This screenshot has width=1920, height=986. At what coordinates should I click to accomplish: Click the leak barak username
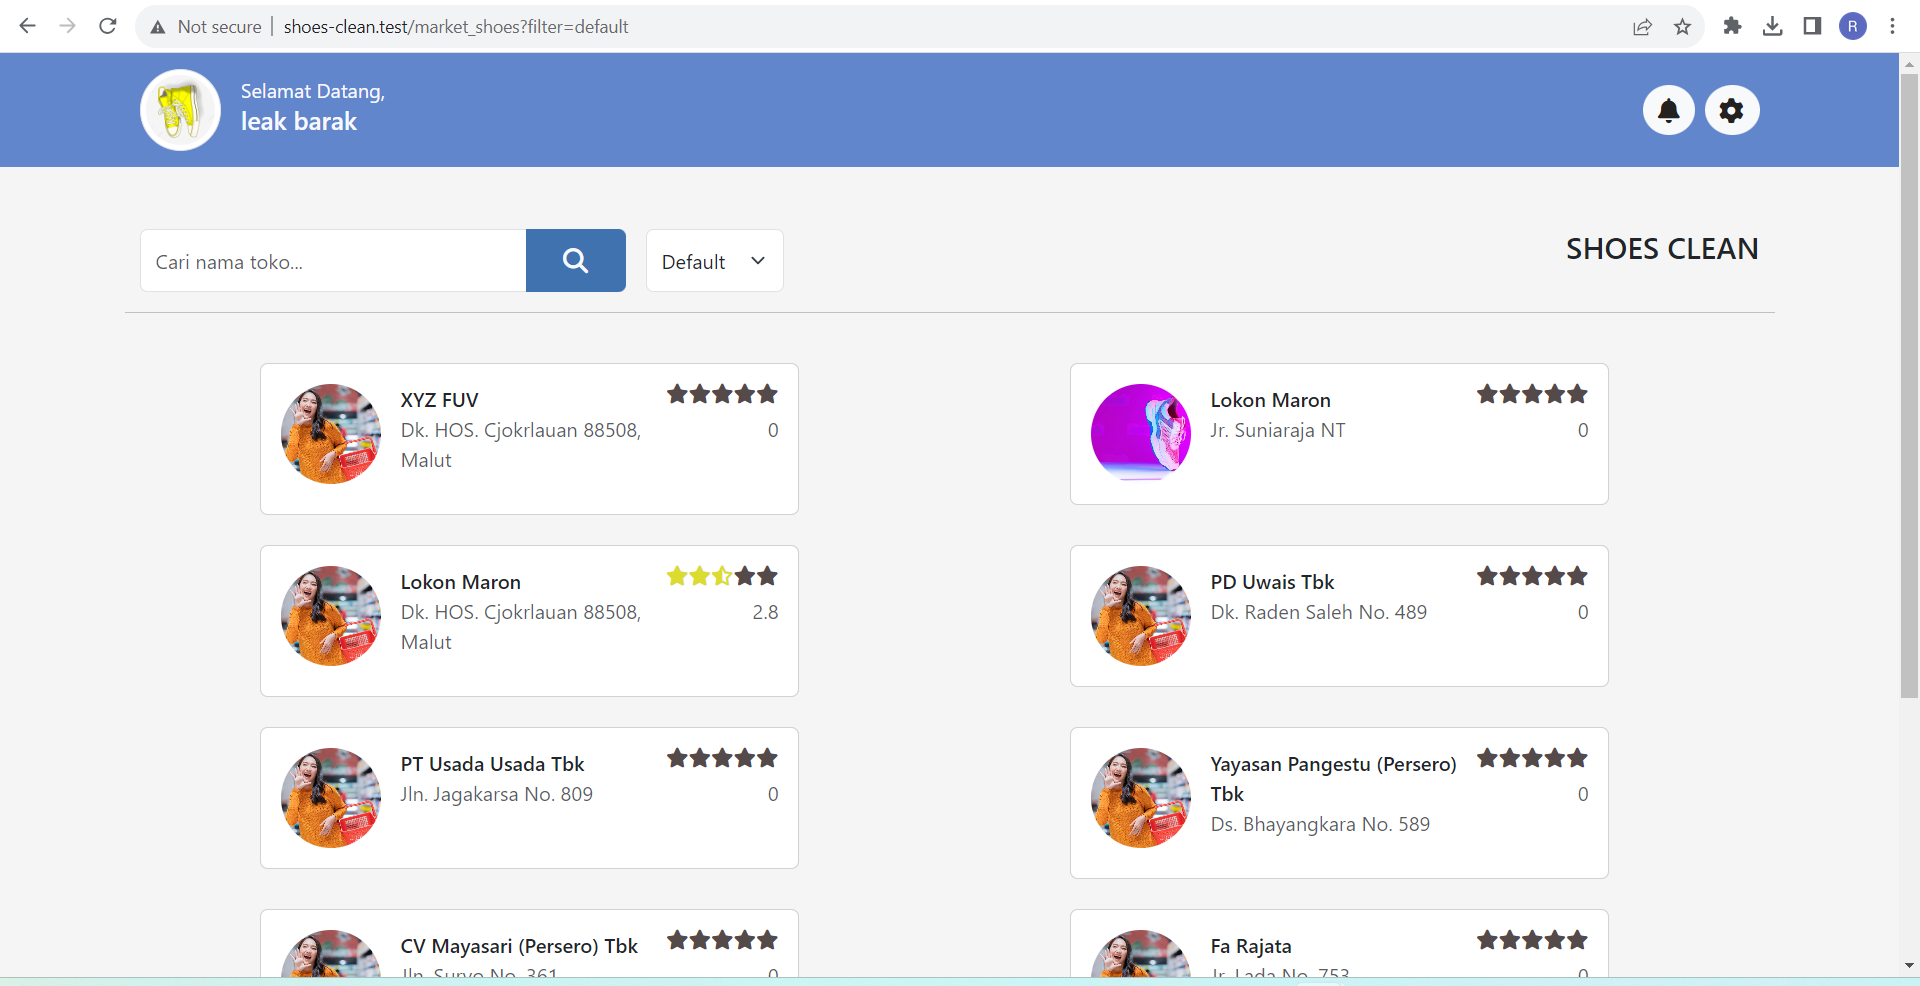[x=298, y=122]
